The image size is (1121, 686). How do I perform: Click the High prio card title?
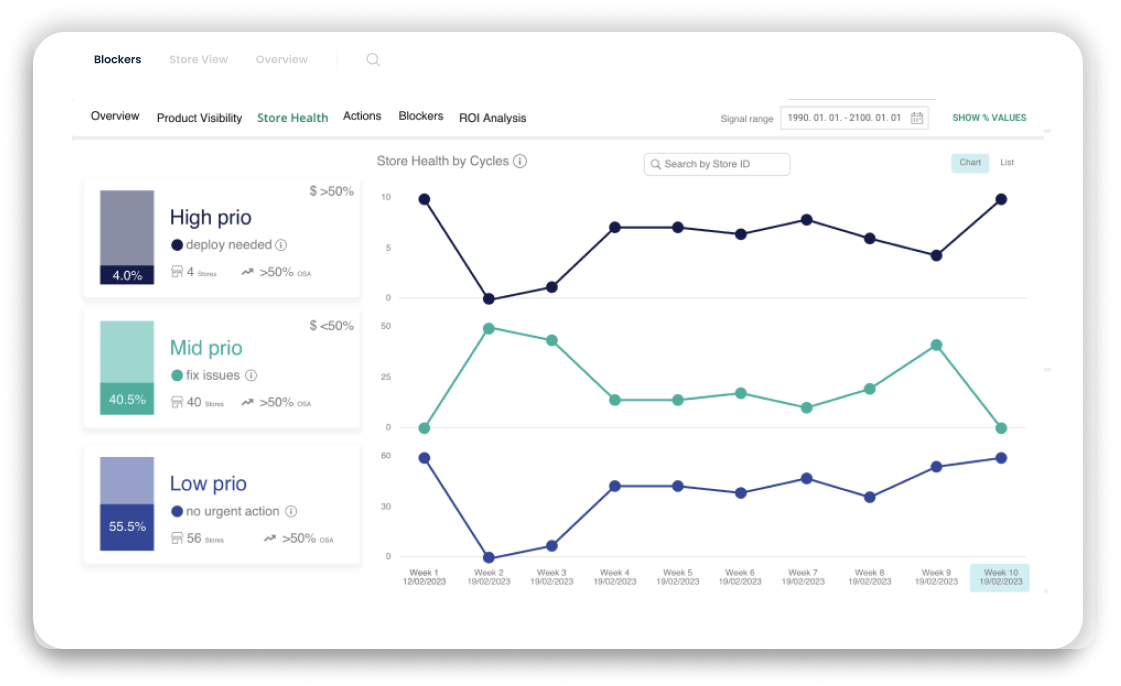pyautogui.click(x=210, y=217)
